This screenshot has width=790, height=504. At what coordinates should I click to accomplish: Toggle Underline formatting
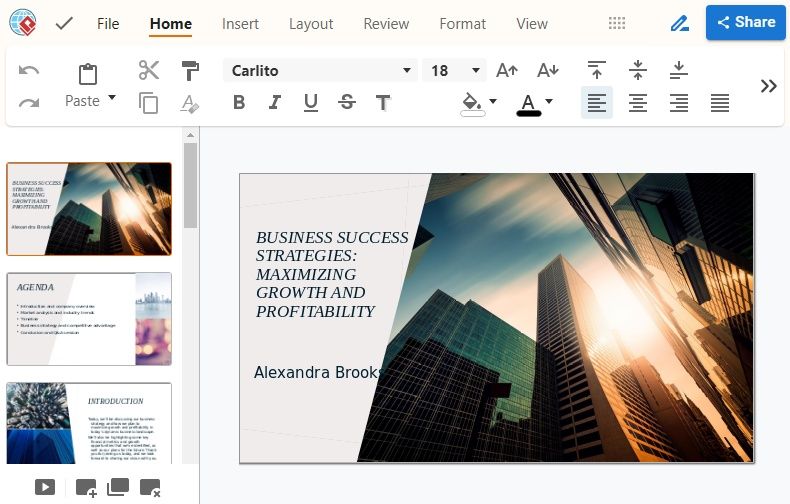tap(311, 103)
